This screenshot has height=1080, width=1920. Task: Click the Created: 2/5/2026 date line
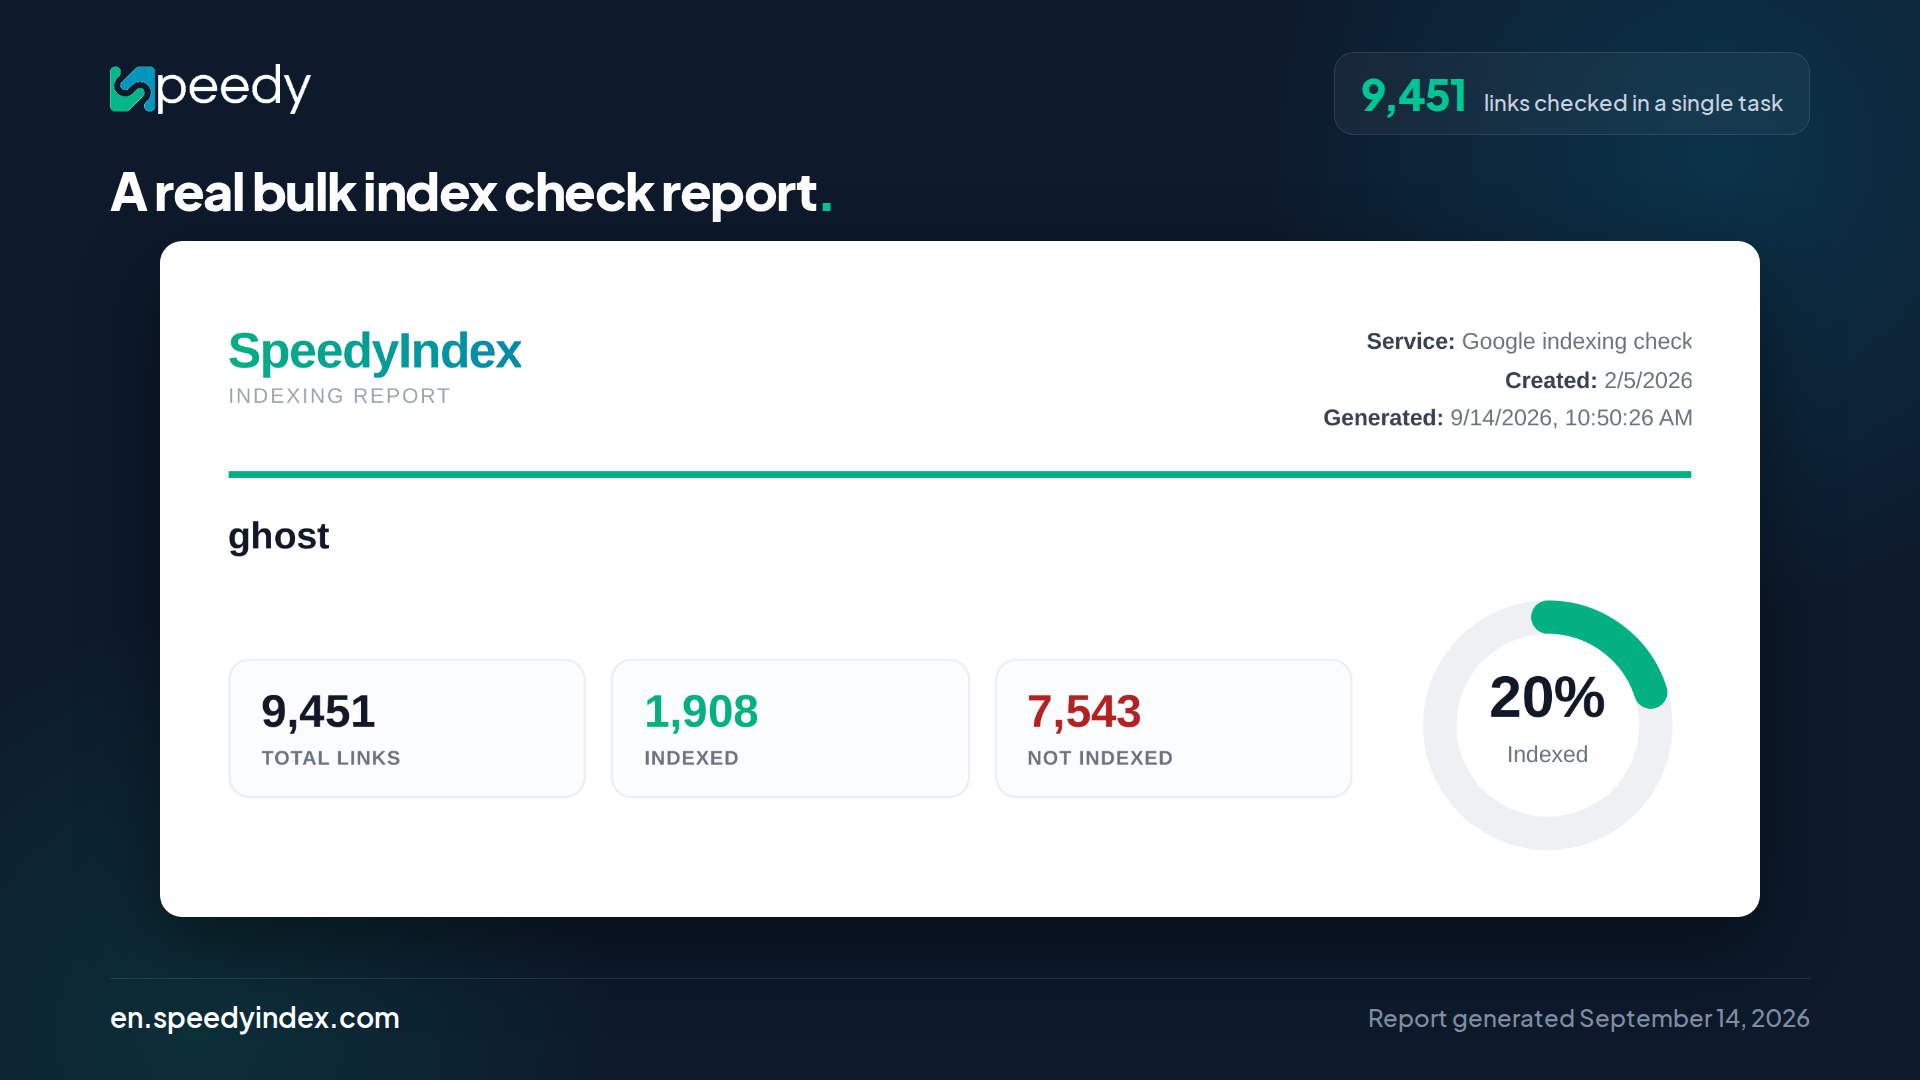(1598, 381)
